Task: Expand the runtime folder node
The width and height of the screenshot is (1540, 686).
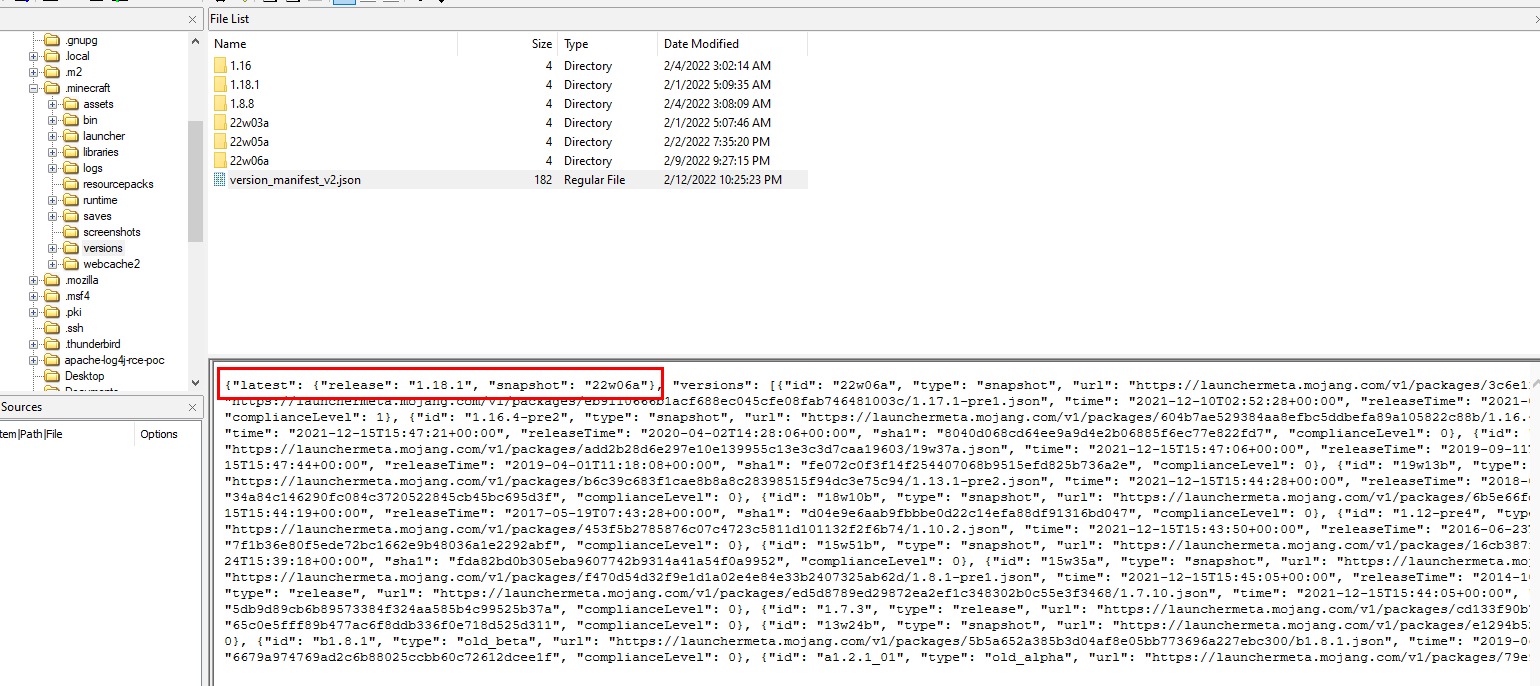Action: click(x=53, y=200)
